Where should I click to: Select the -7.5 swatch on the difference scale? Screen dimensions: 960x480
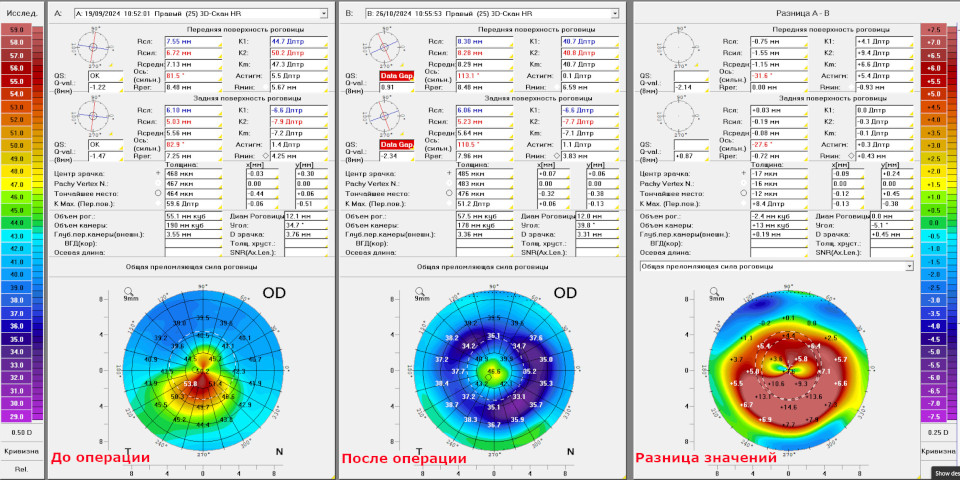(x=934, y=416)
